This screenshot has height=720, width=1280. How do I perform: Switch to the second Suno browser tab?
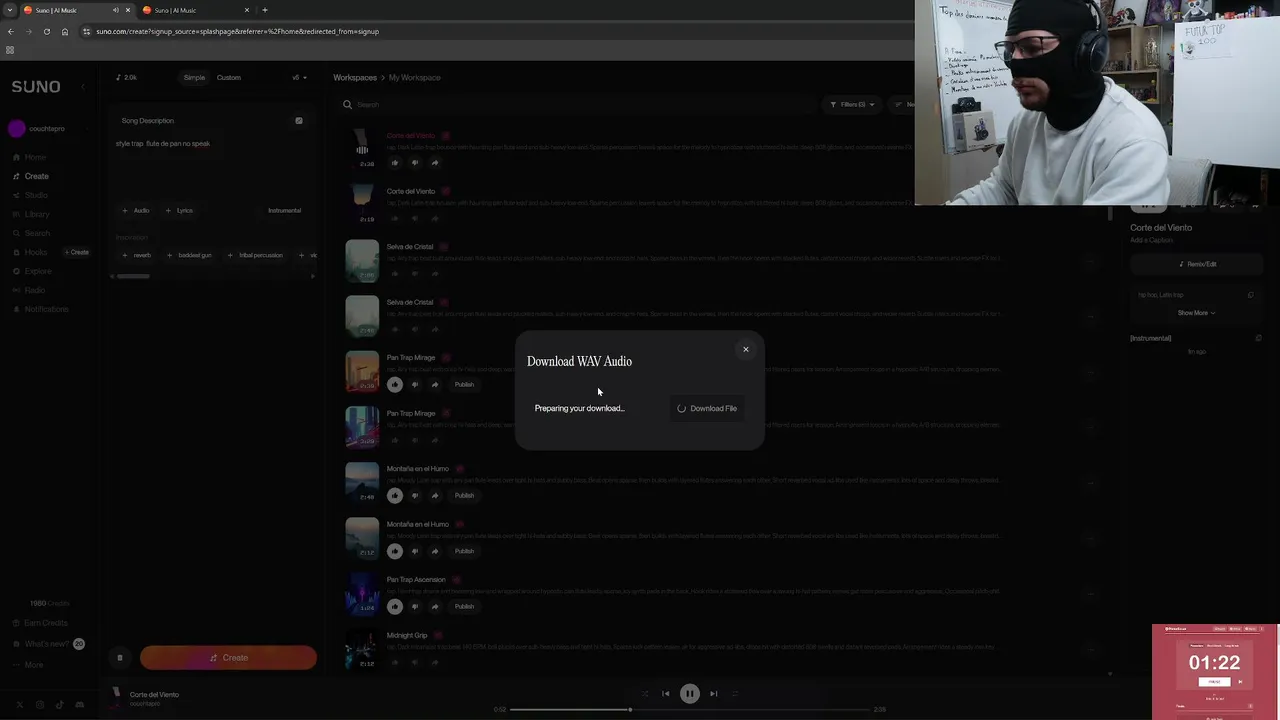[x=196, y=10]
